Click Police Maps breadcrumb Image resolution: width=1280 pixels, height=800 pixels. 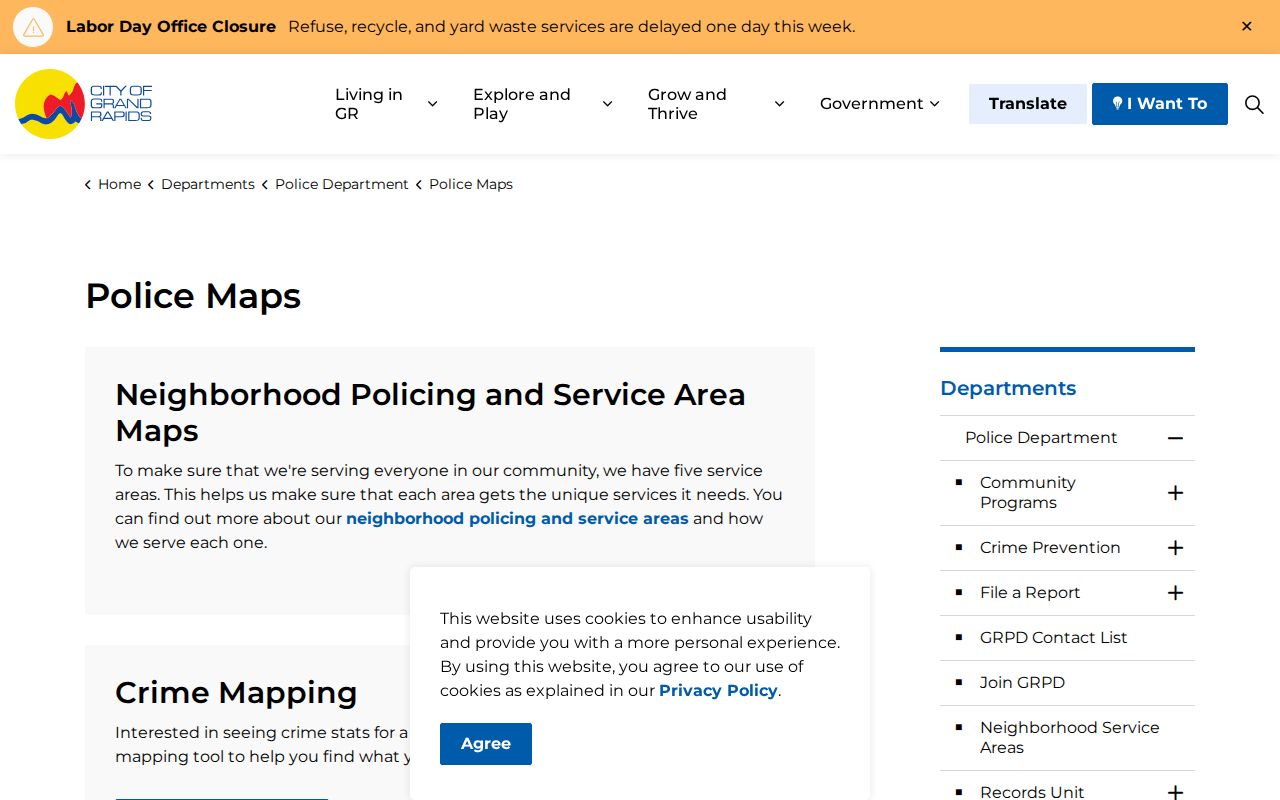pos(471,184)
